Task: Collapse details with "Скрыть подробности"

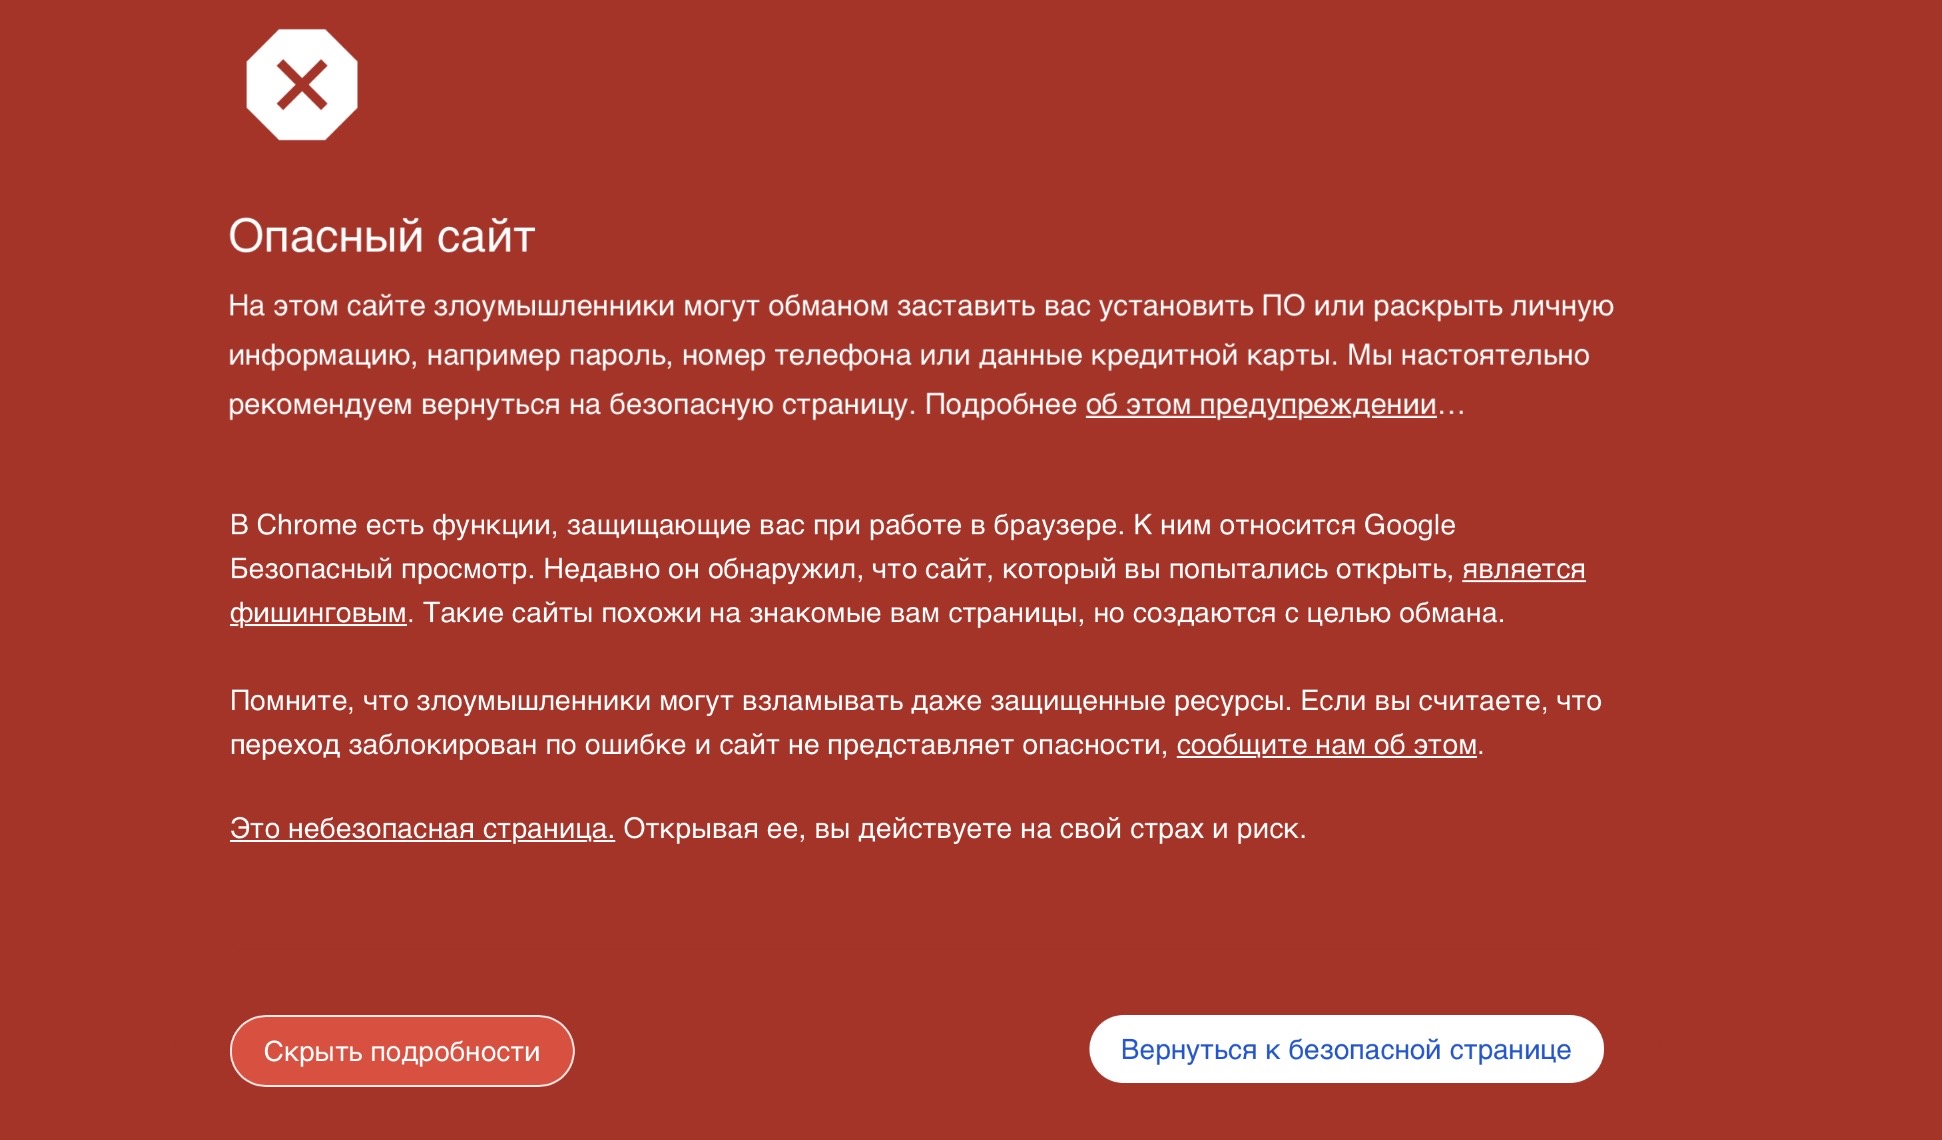Action: (x=402, y=1051)
